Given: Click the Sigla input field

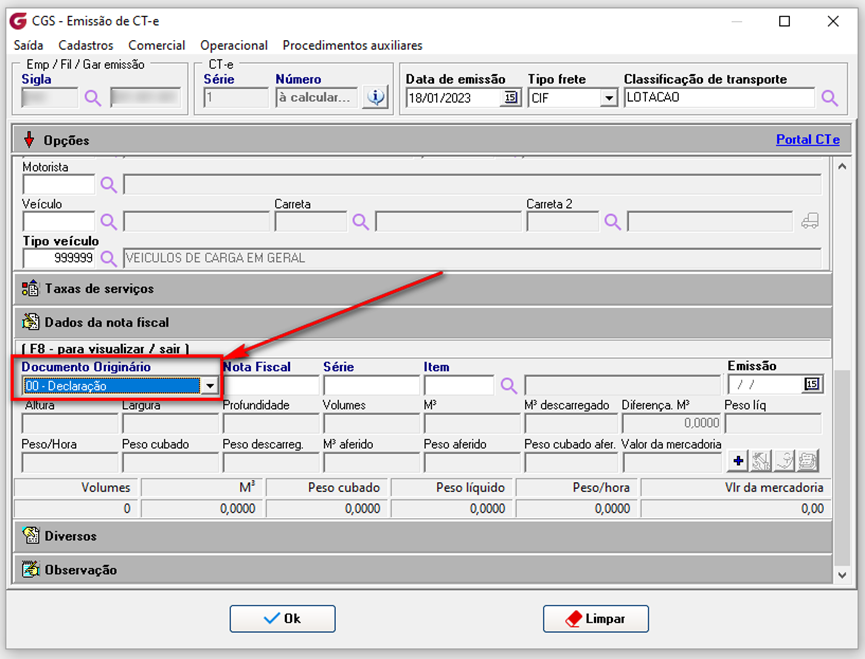Looking at the screenshot, I should (x=50, y=98).
